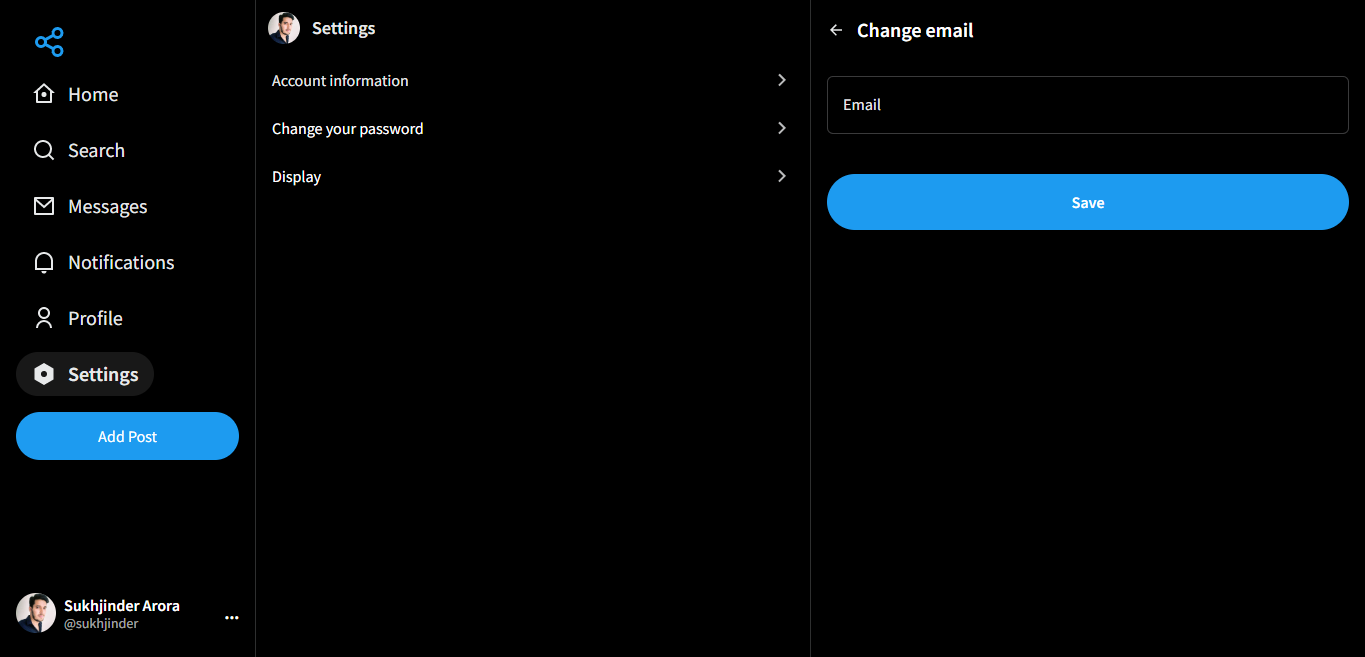
Task: Expand Change your password chevron
Action: coord(782,128)
